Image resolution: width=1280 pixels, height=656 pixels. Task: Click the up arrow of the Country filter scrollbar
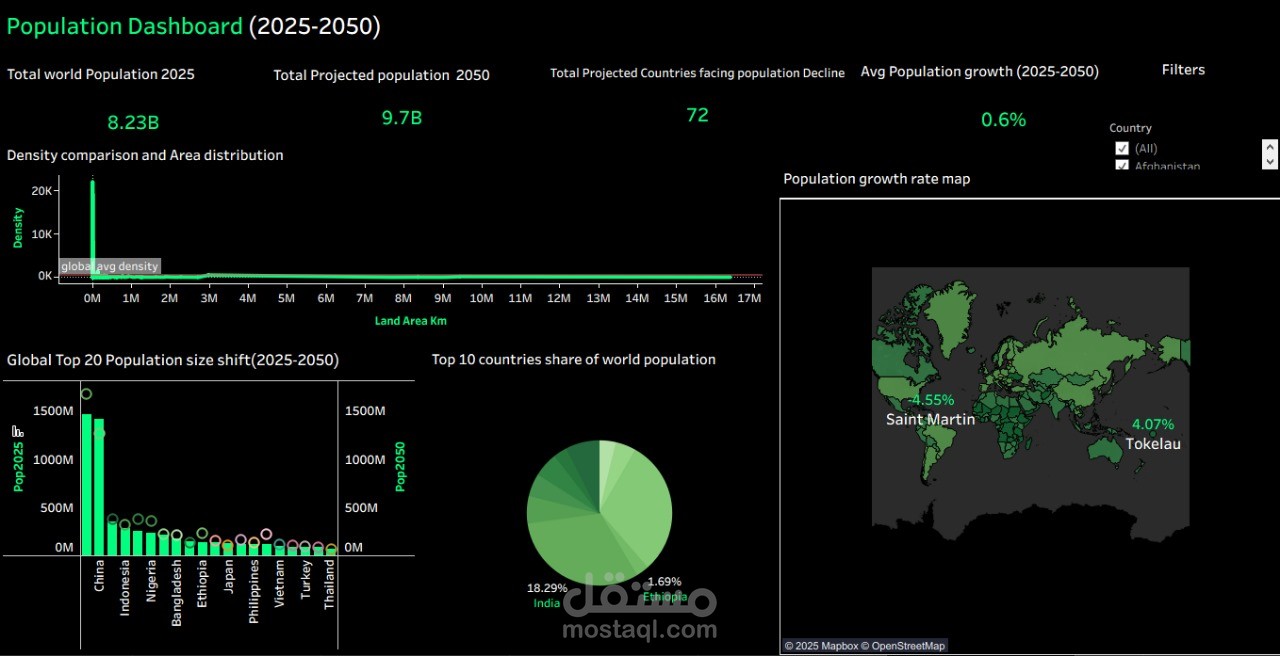(1270, 145)
